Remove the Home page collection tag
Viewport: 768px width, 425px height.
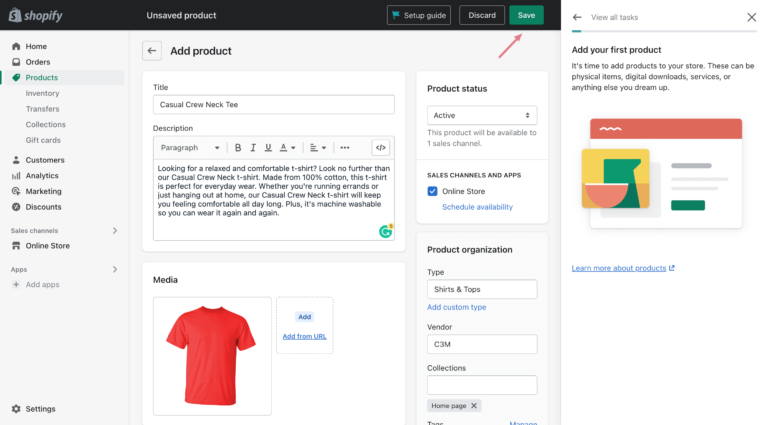[x=475, y=406]
